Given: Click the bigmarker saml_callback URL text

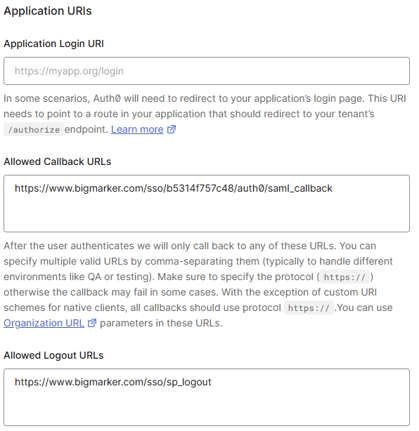Looking at the screenshot, I should (173, 189).
